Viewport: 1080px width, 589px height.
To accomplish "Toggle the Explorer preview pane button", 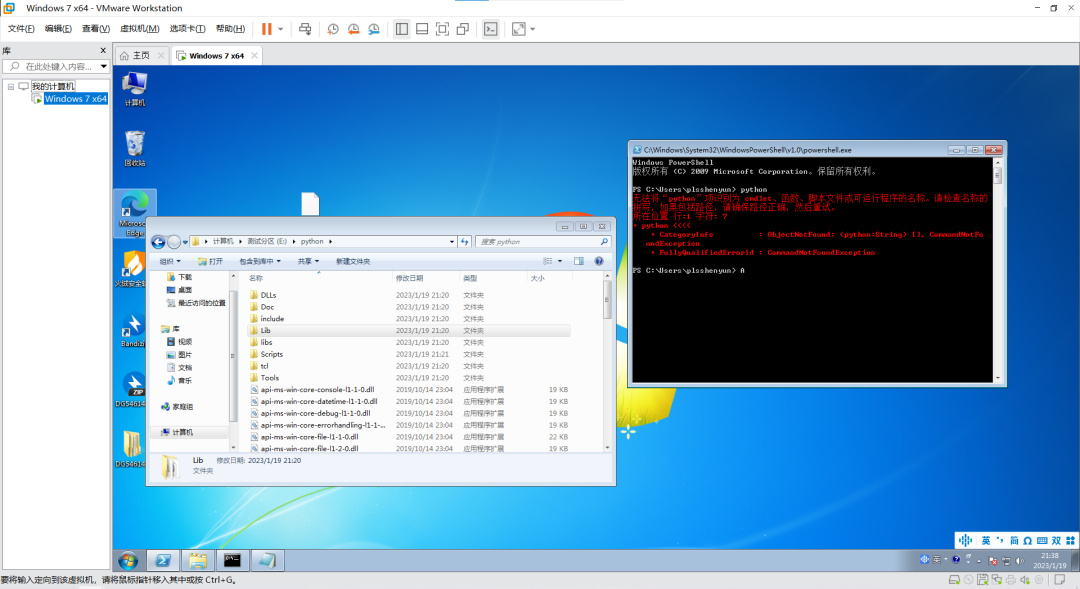I will tap(578, 261).
